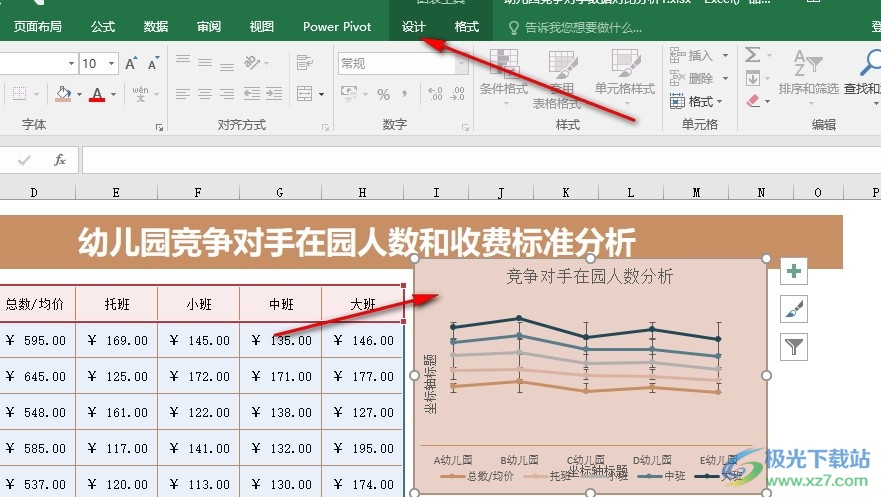Select column header G
Screen dimensions: 881x497
[280, 193]
